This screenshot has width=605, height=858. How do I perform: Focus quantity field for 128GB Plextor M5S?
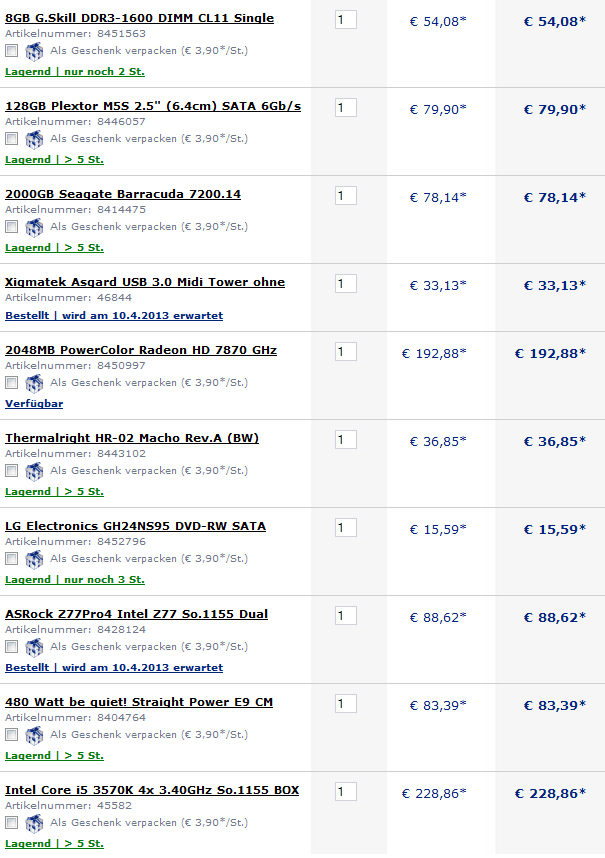(x=346, y=108)
